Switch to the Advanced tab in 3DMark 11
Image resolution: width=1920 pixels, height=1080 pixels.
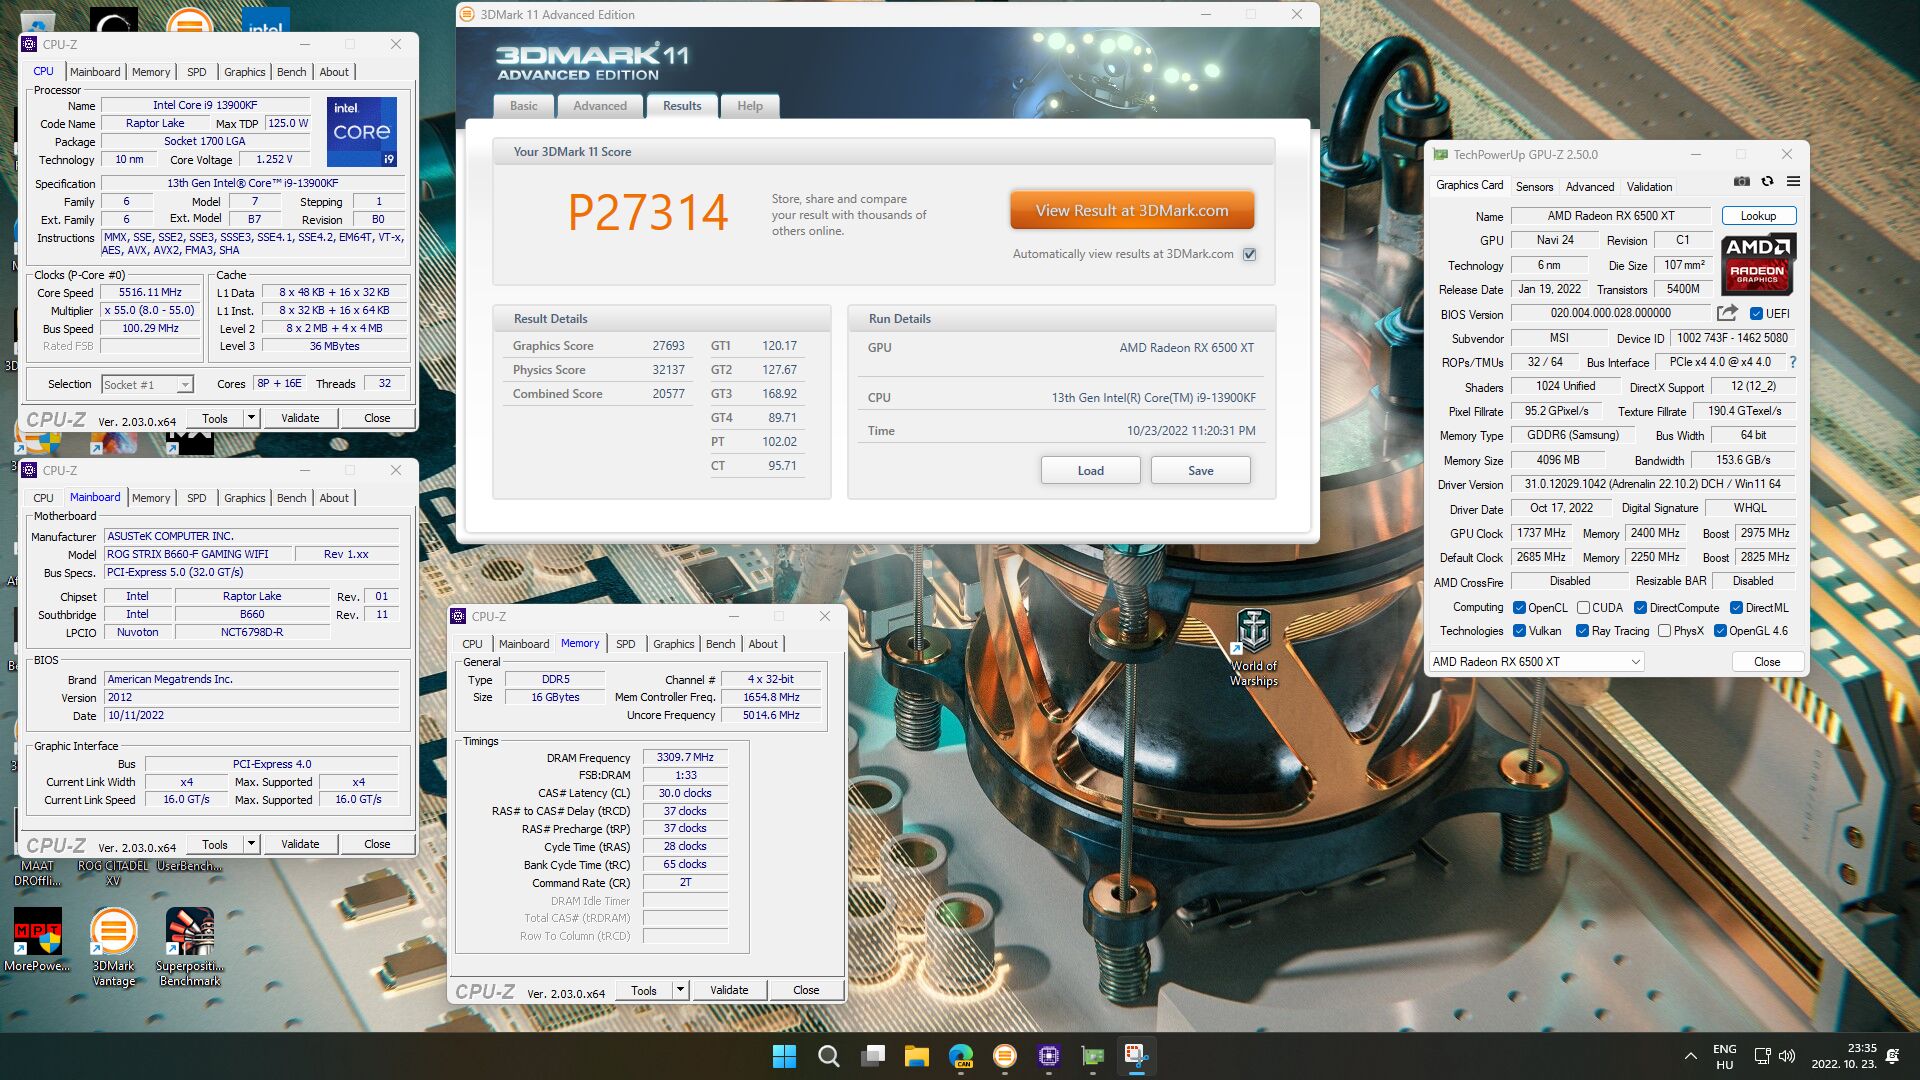tap(600, 106)
